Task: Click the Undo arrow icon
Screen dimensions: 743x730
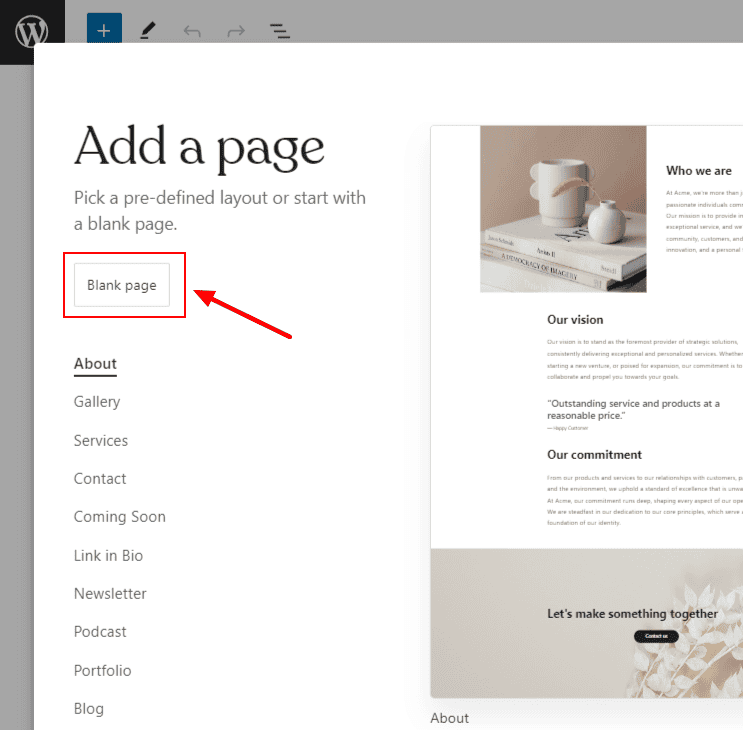Action: pos(192,31)
